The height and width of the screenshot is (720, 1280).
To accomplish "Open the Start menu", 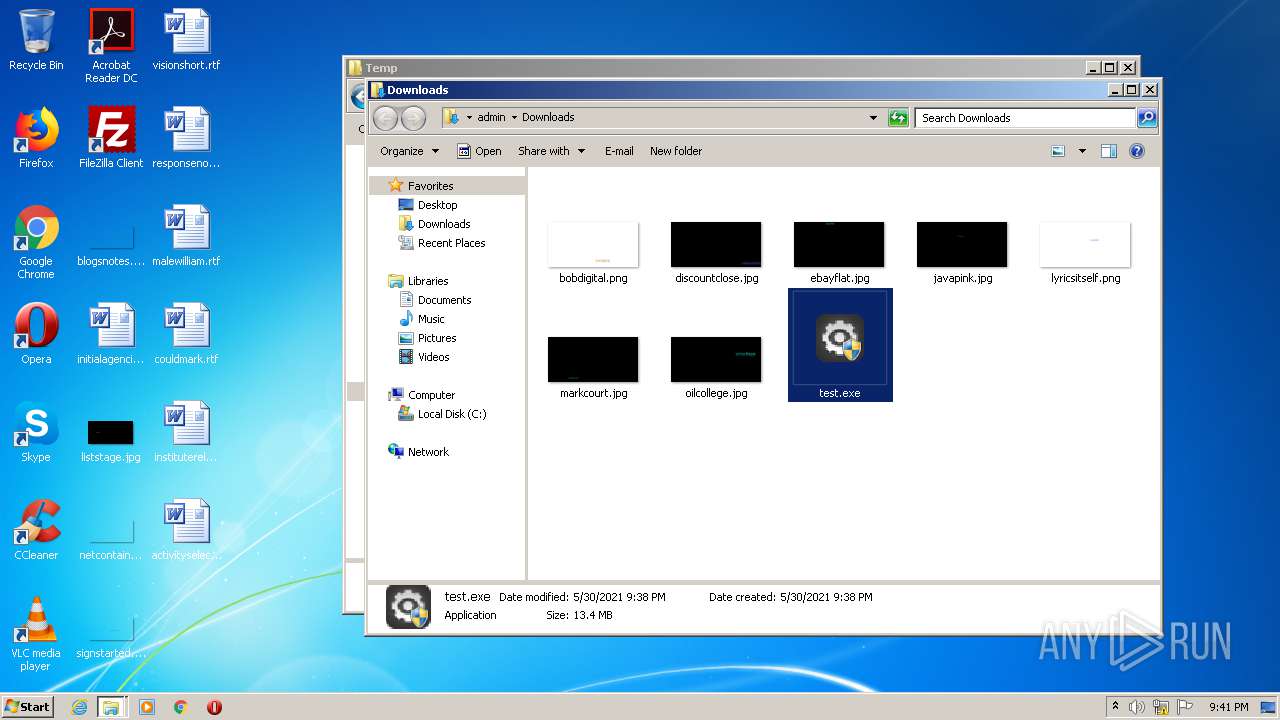I will pos(27,707).
